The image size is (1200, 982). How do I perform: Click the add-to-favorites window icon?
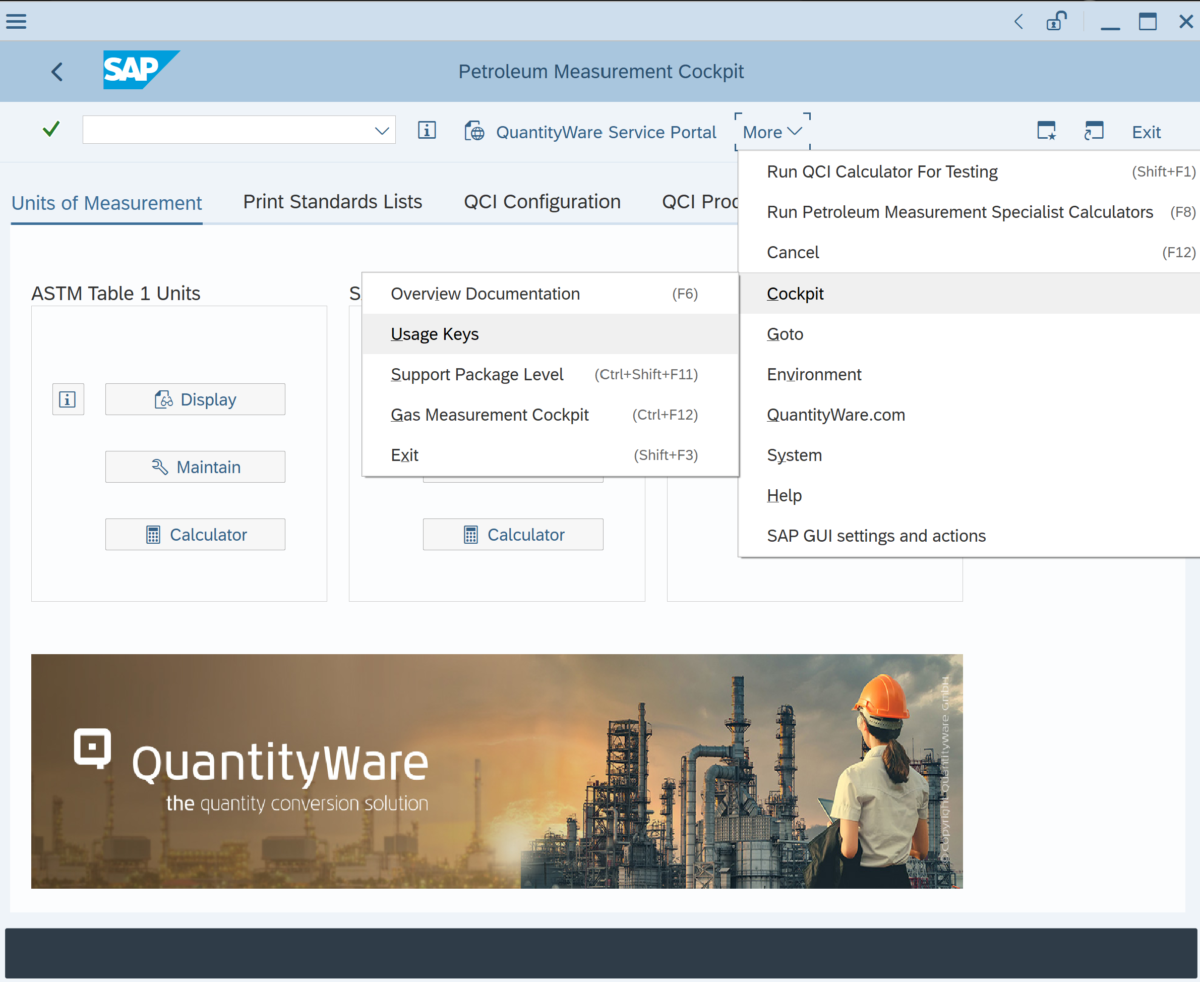[x=1046, y=130]
